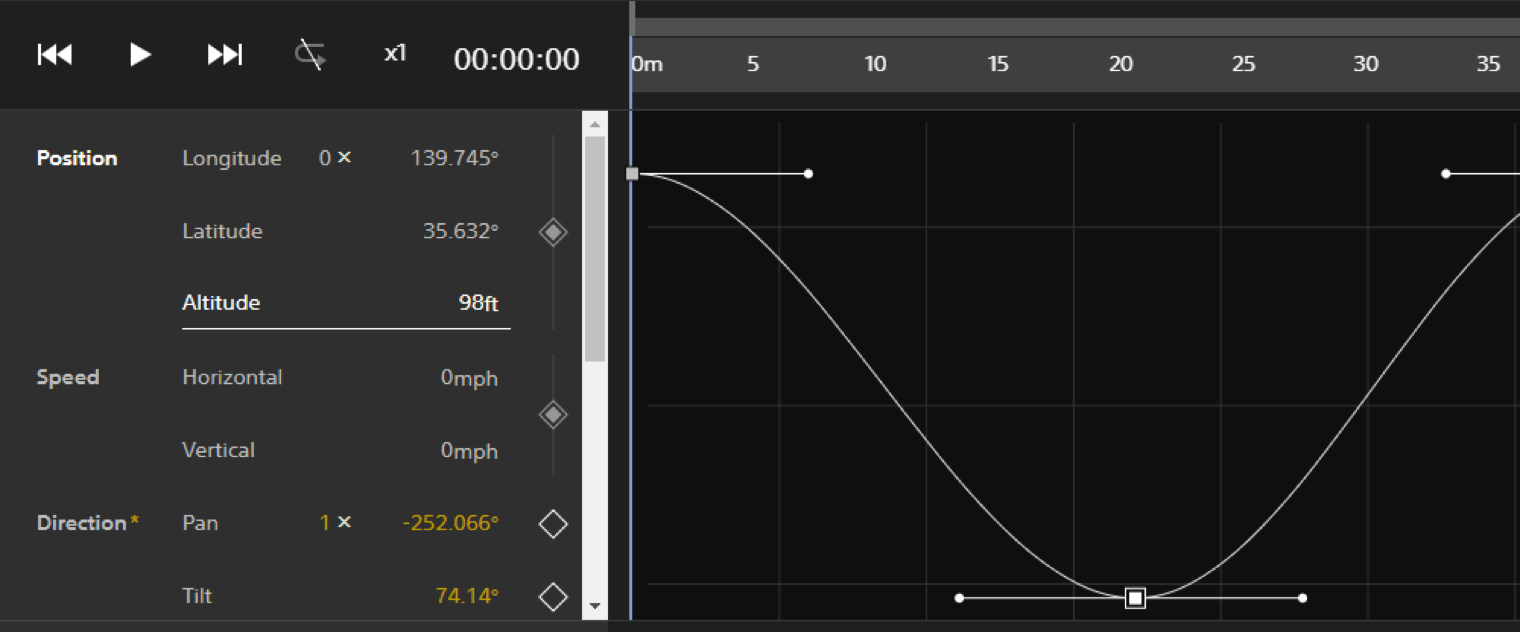Select the Pan parameter label
This screenshot has width=1520, height=632.
pos(200,523)
